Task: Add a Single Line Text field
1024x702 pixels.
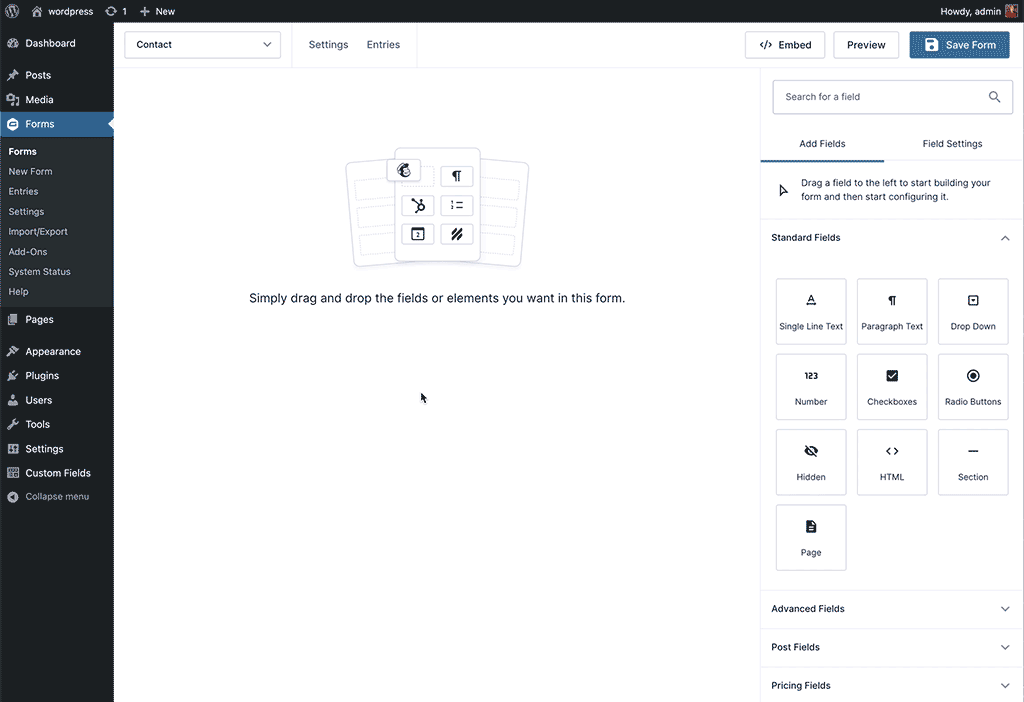Action: (810, 311)
